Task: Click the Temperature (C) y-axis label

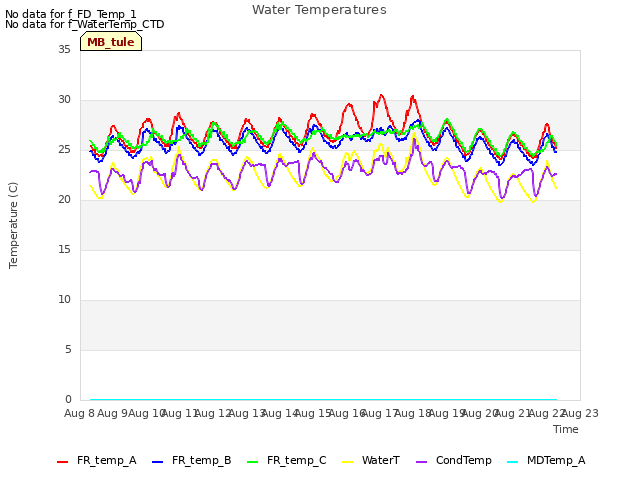Action: 13,225
